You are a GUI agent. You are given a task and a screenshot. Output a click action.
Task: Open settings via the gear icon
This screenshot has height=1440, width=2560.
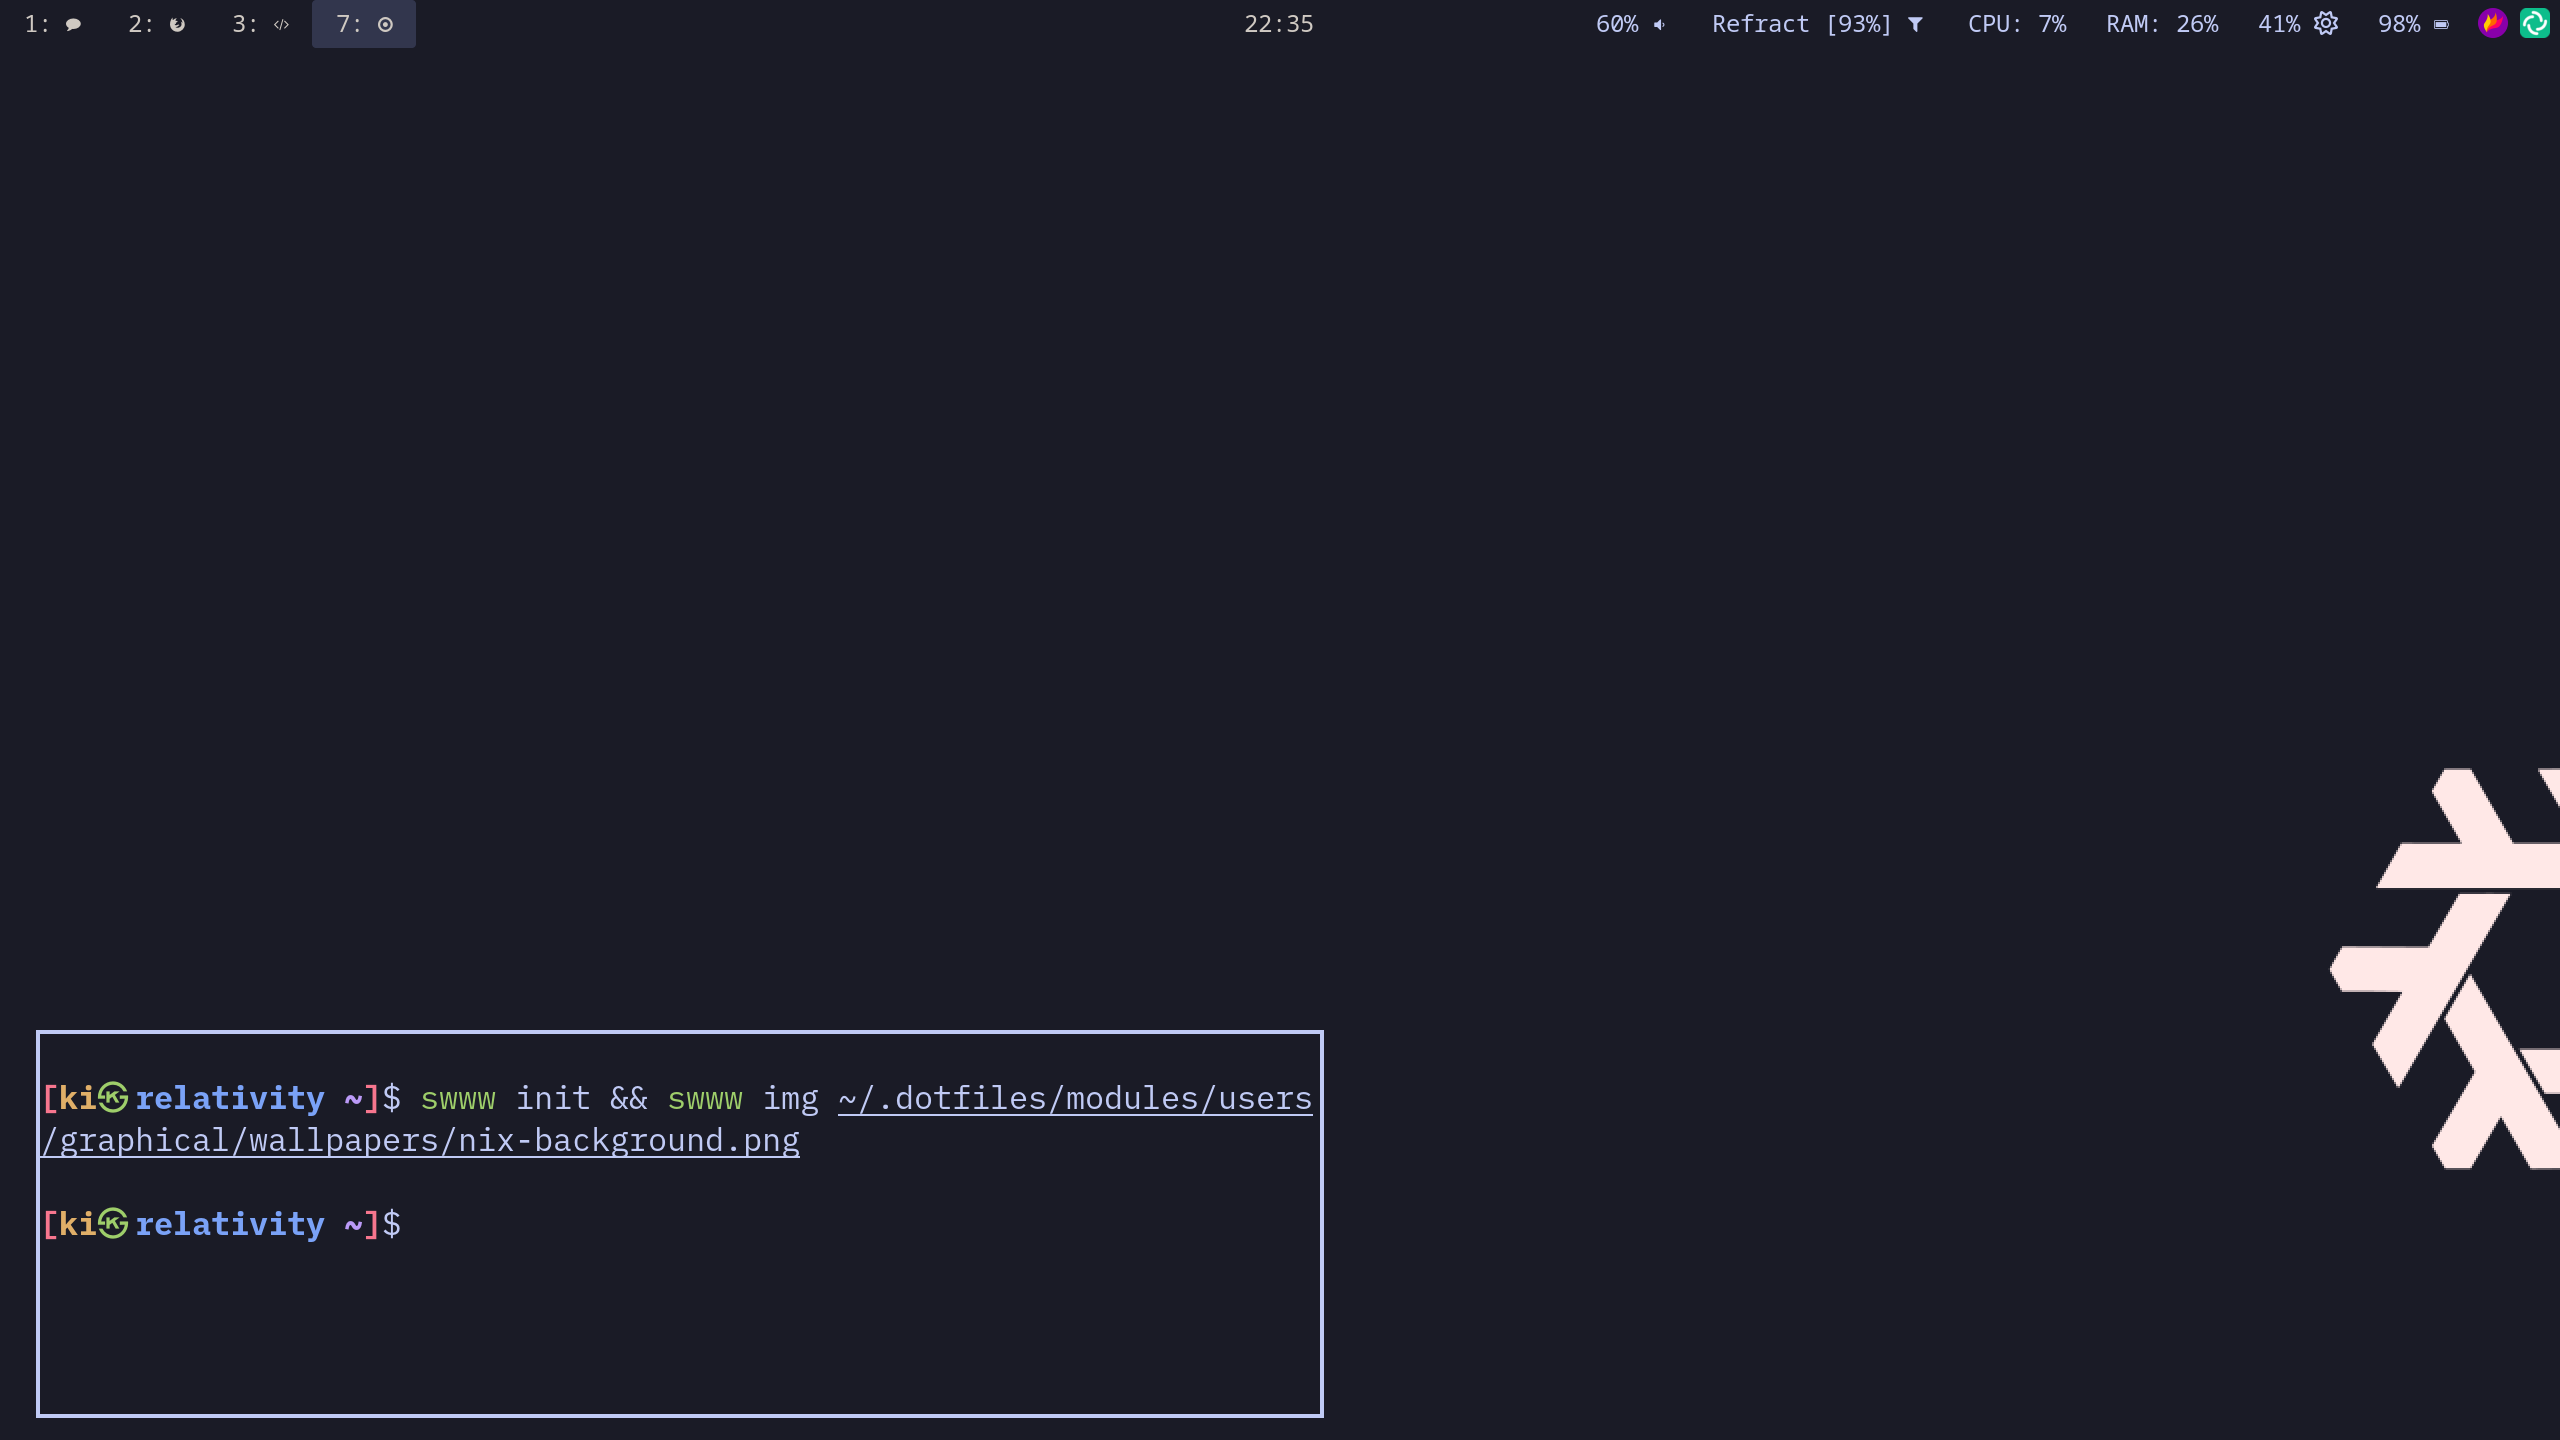pyautogui.click(x=2325, y=24)
